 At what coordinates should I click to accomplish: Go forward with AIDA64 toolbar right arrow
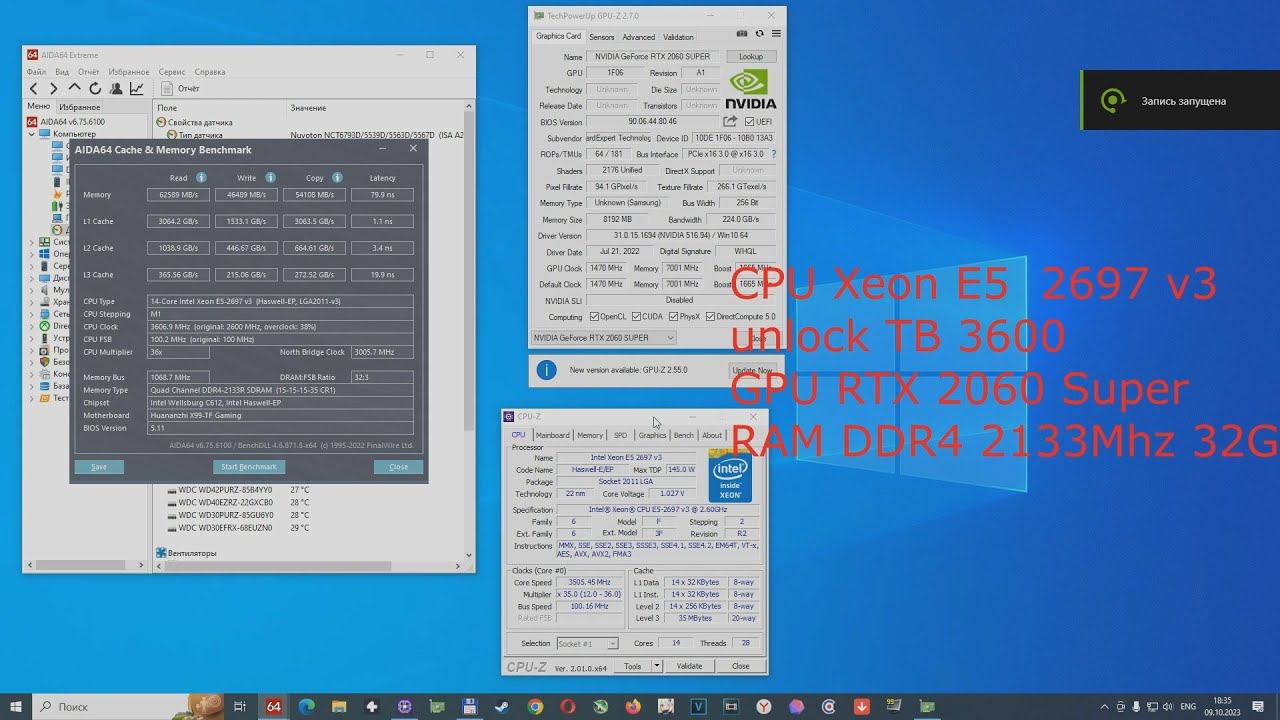point(55,89)
